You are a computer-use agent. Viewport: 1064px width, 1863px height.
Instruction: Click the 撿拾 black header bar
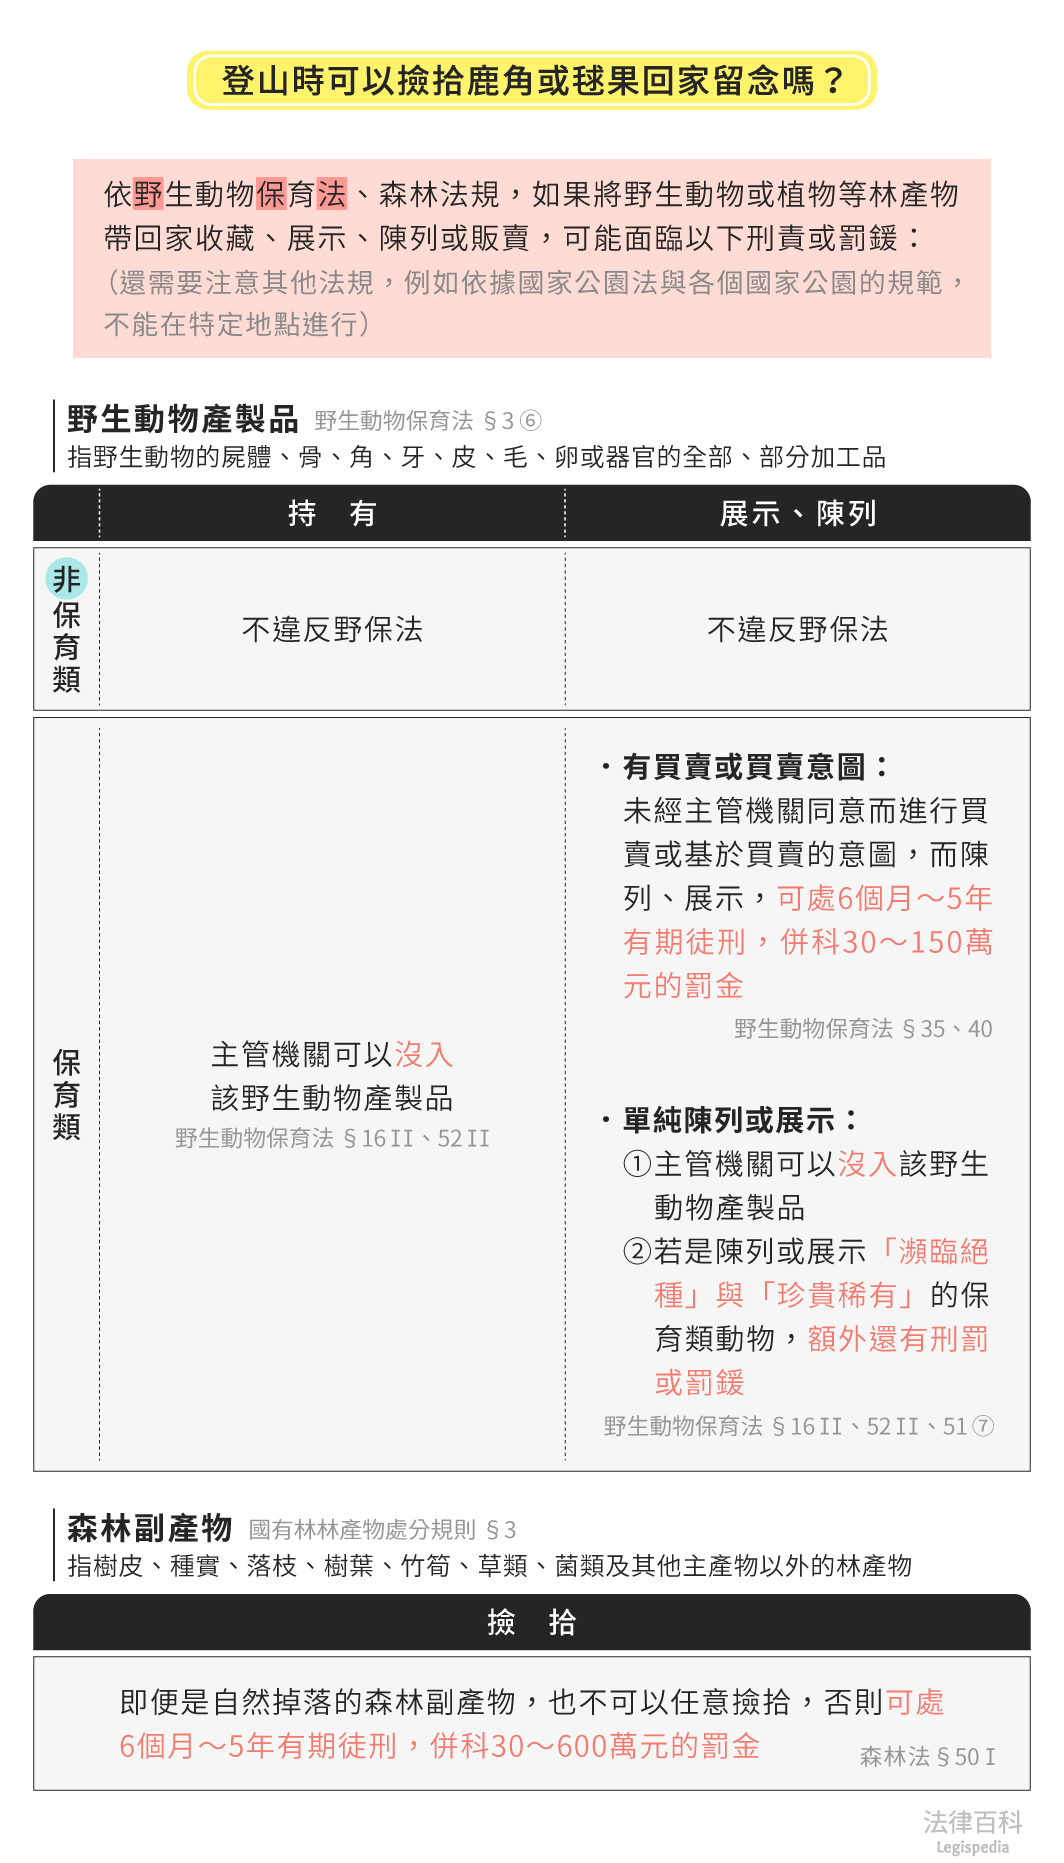[532, 1622]
